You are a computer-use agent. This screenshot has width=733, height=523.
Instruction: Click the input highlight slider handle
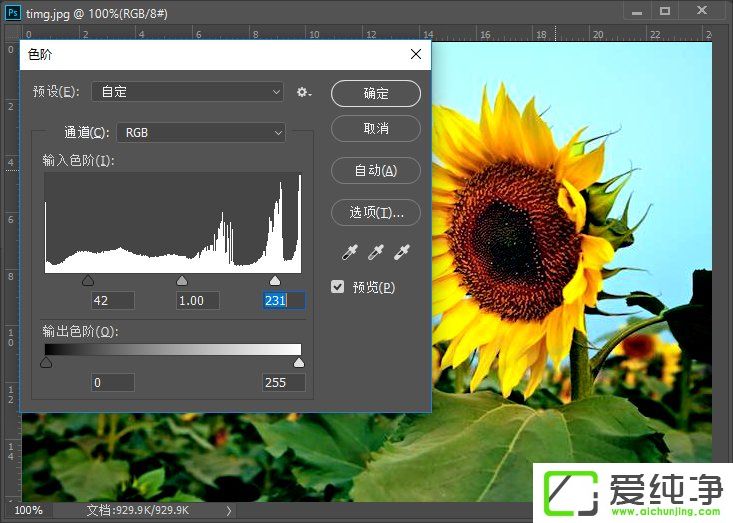point(275,281)
